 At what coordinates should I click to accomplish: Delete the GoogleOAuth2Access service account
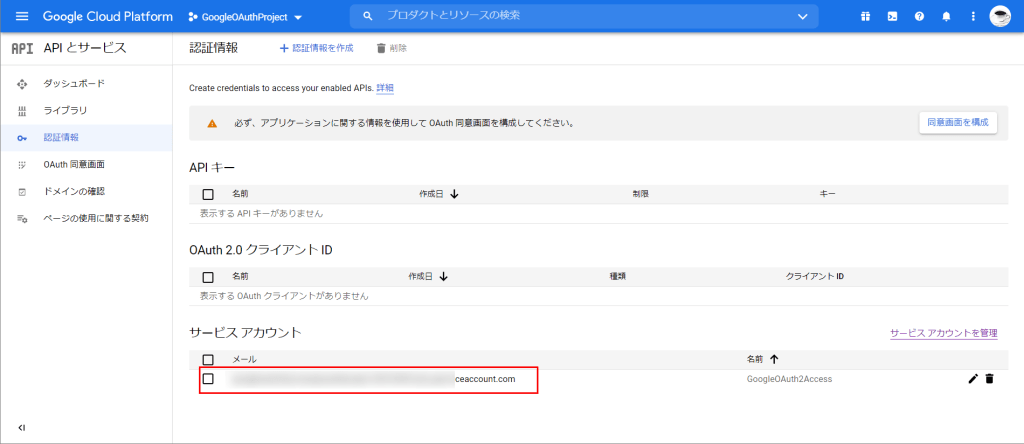[989, 379]
